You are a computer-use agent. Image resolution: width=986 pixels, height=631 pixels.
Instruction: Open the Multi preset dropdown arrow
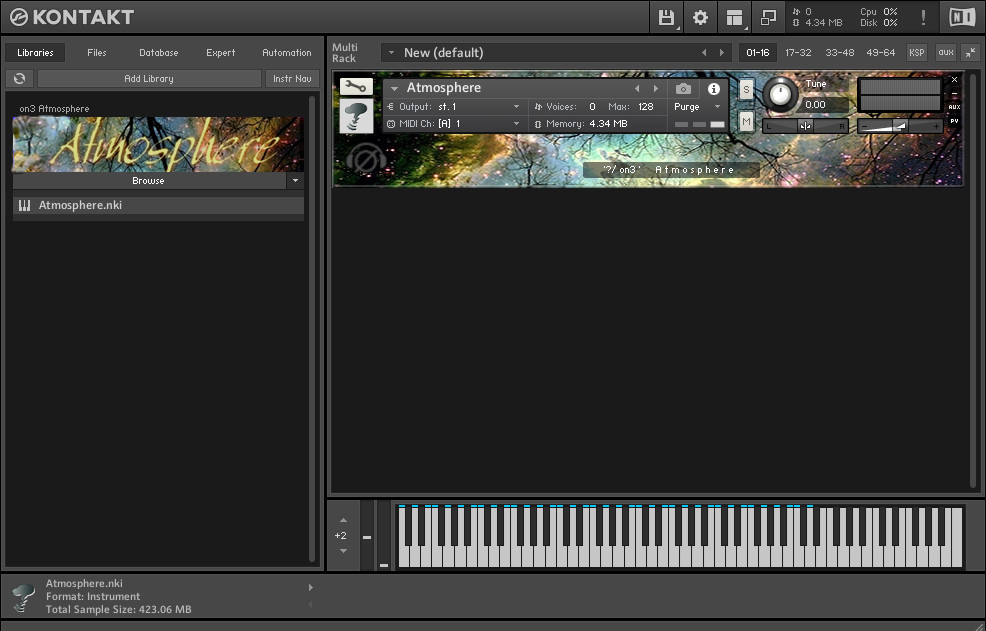click(391, 53)
